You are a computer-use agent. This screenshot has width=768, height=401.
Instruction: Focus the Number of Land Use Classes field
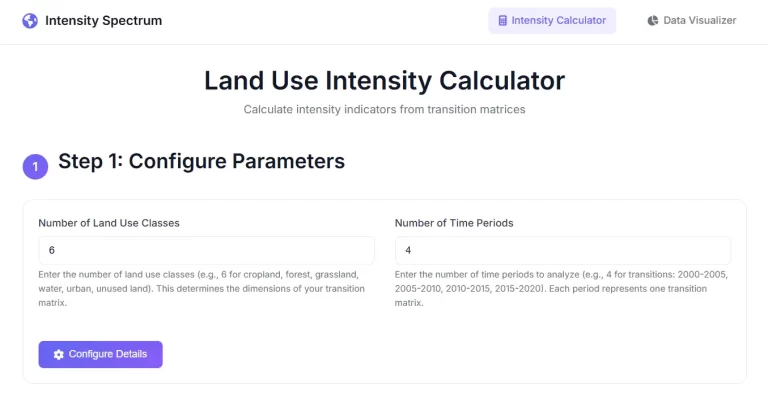pyautogui.click(x=206, y=250)
